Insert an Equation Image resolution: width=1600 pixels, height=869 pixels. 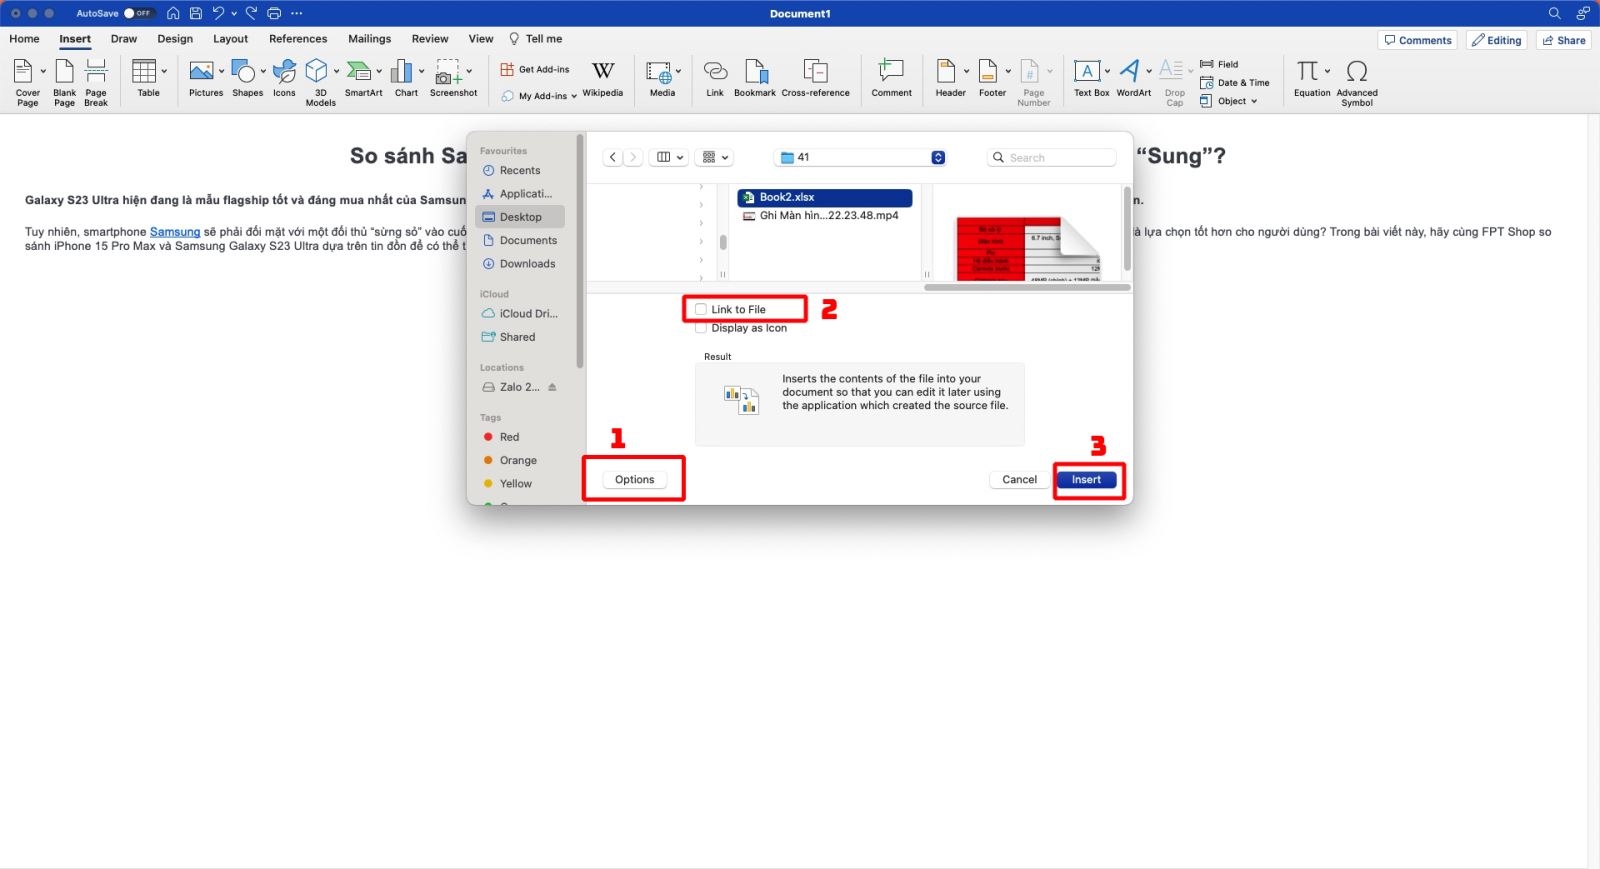point(1312,78)
